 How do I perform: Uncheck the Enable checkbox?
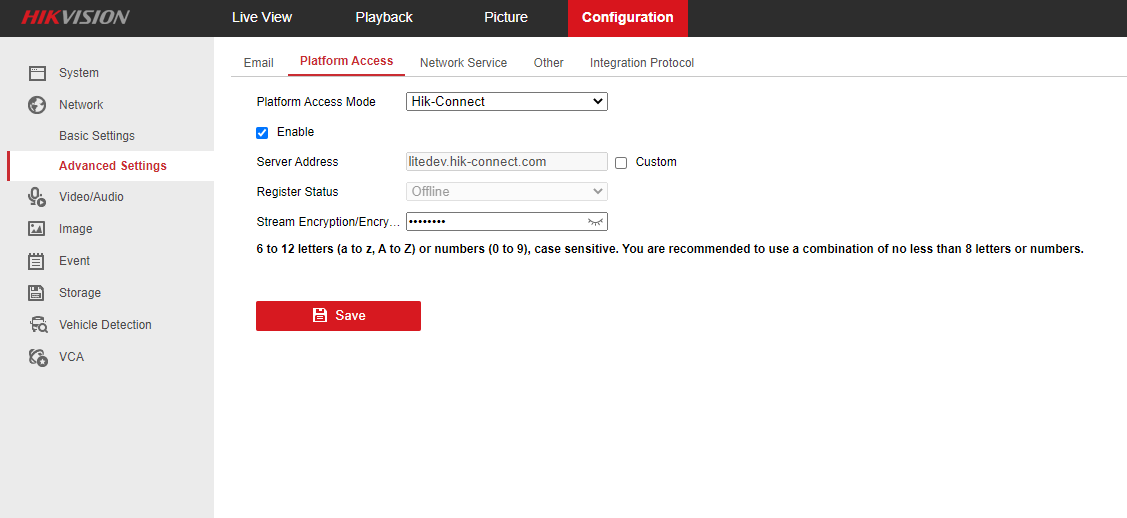pyautogui.click(x=262, y=132)
